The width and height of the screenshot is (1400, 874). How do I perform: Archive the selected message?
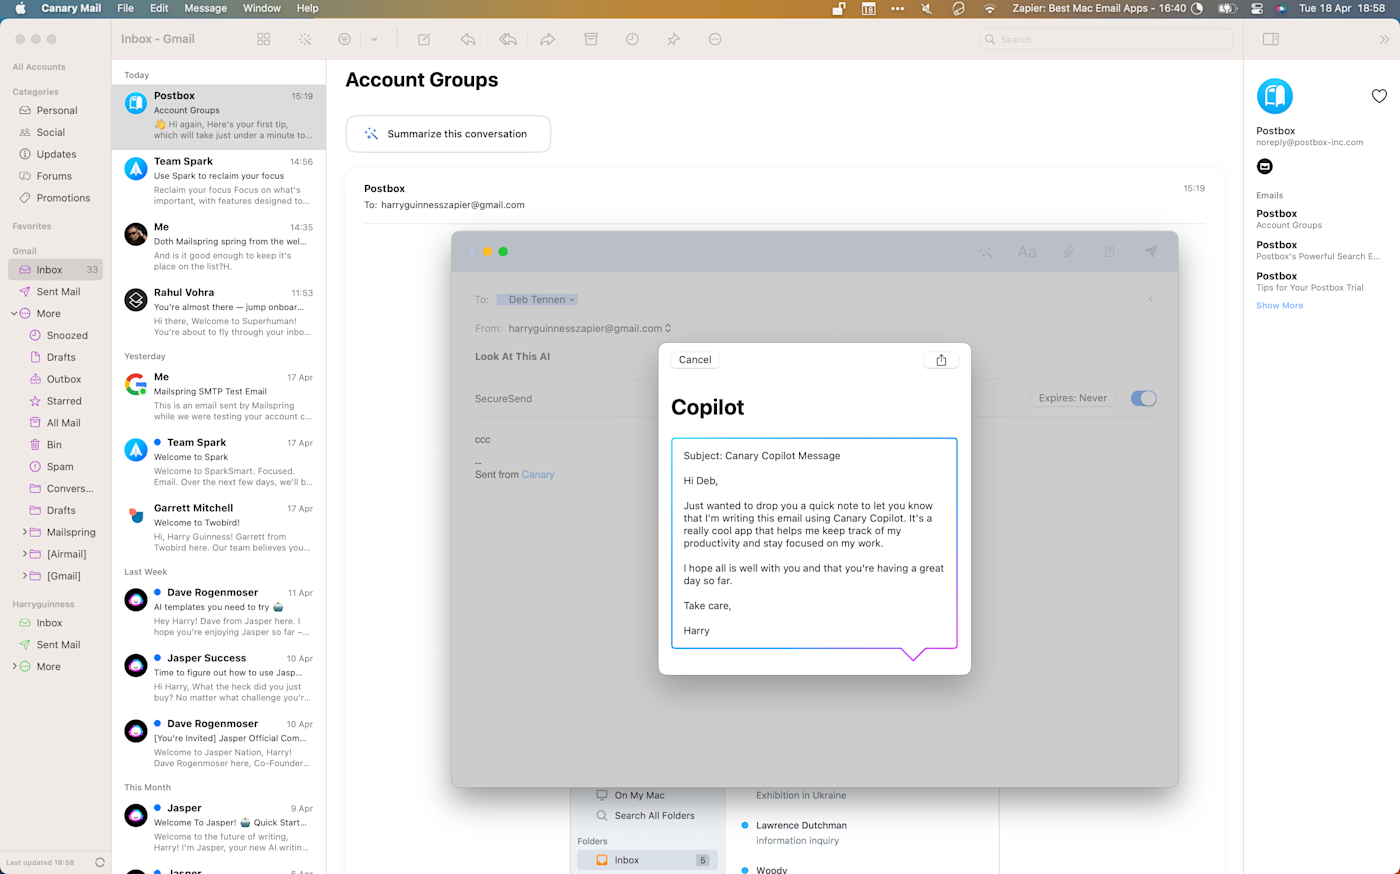(591, 39)
